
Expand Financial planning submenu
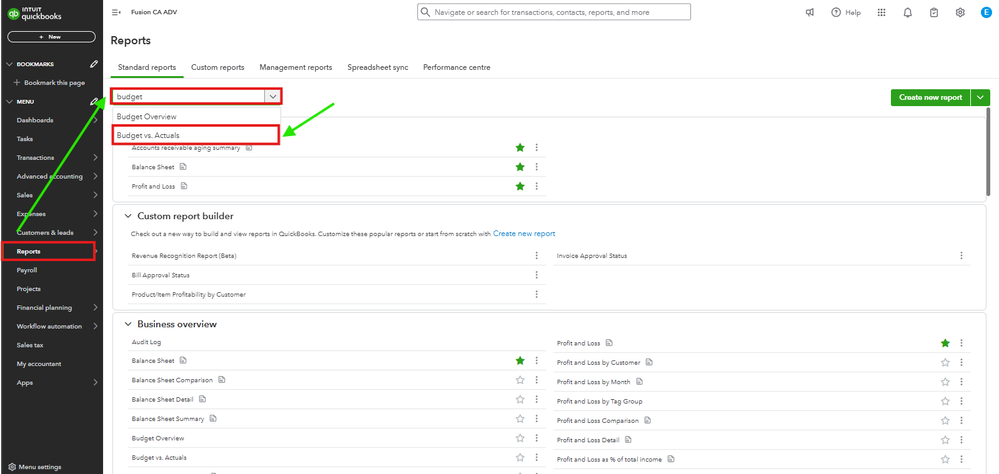(x=95, y=308)
